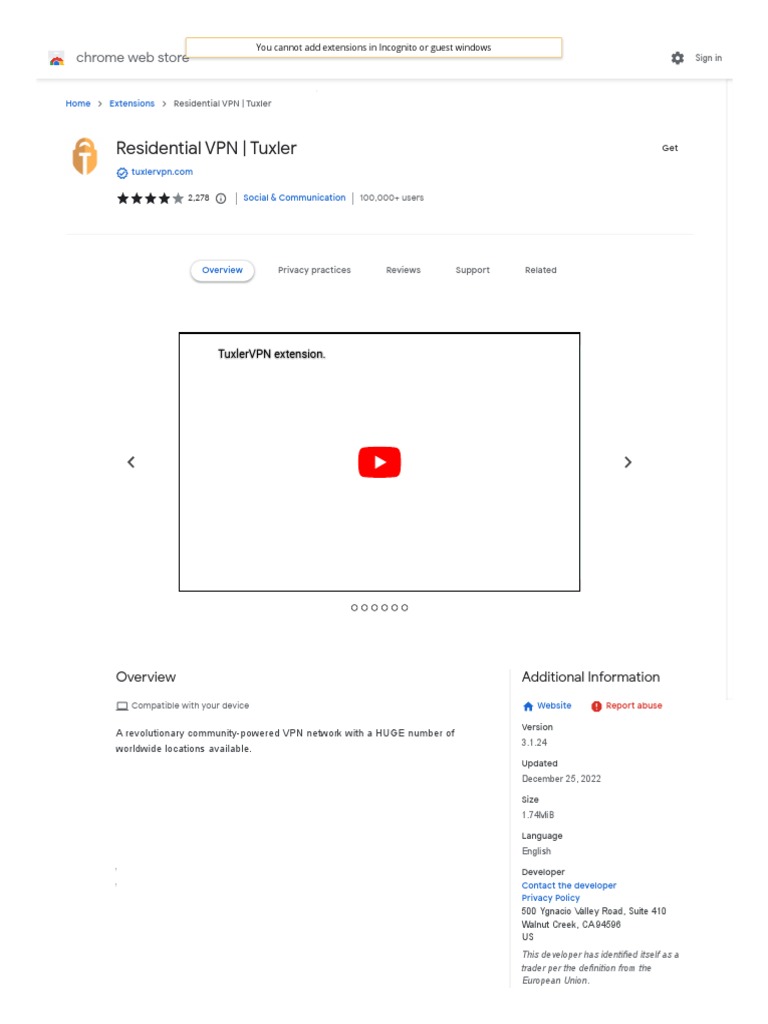
Task: Select the first carousel dot
Action: pyautogui.click(x=355, y=608)
